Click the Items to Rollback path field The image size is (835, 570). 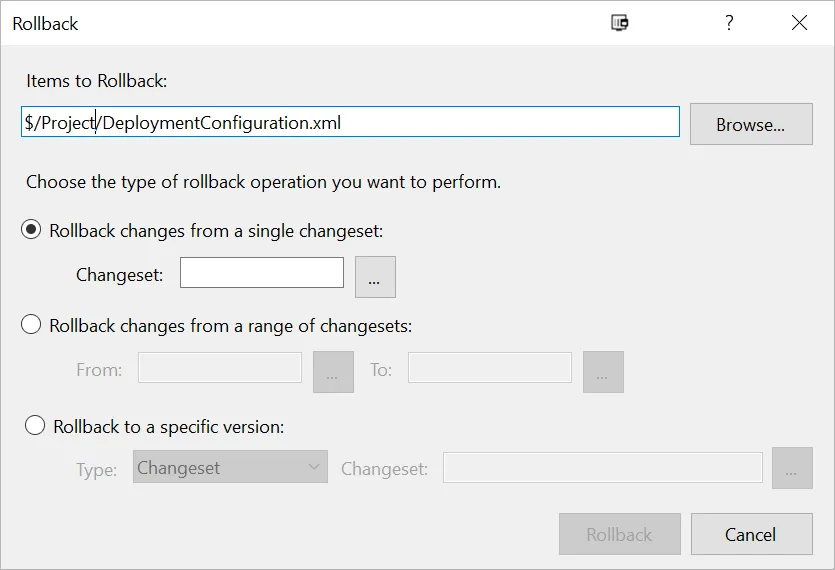pyautogui.click(x=350, y=123)
